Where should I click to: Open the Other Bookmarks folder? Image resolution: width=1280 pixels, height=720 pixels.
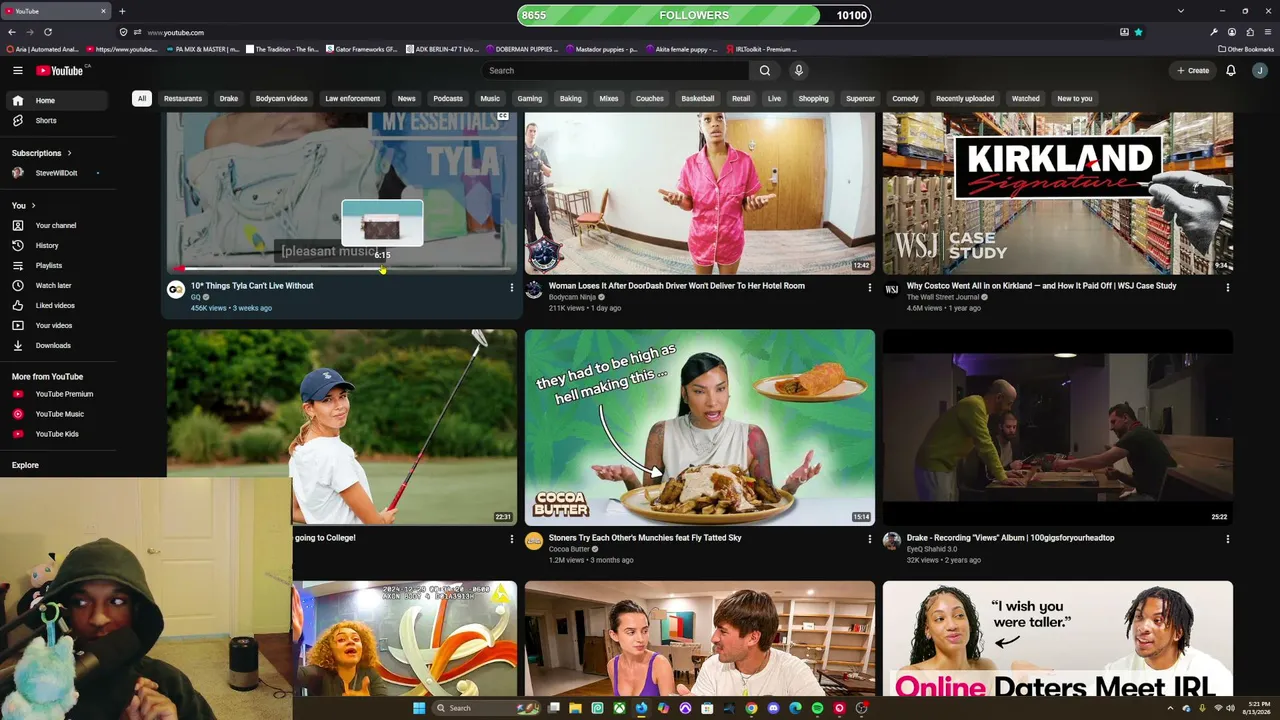(1246, 49)
